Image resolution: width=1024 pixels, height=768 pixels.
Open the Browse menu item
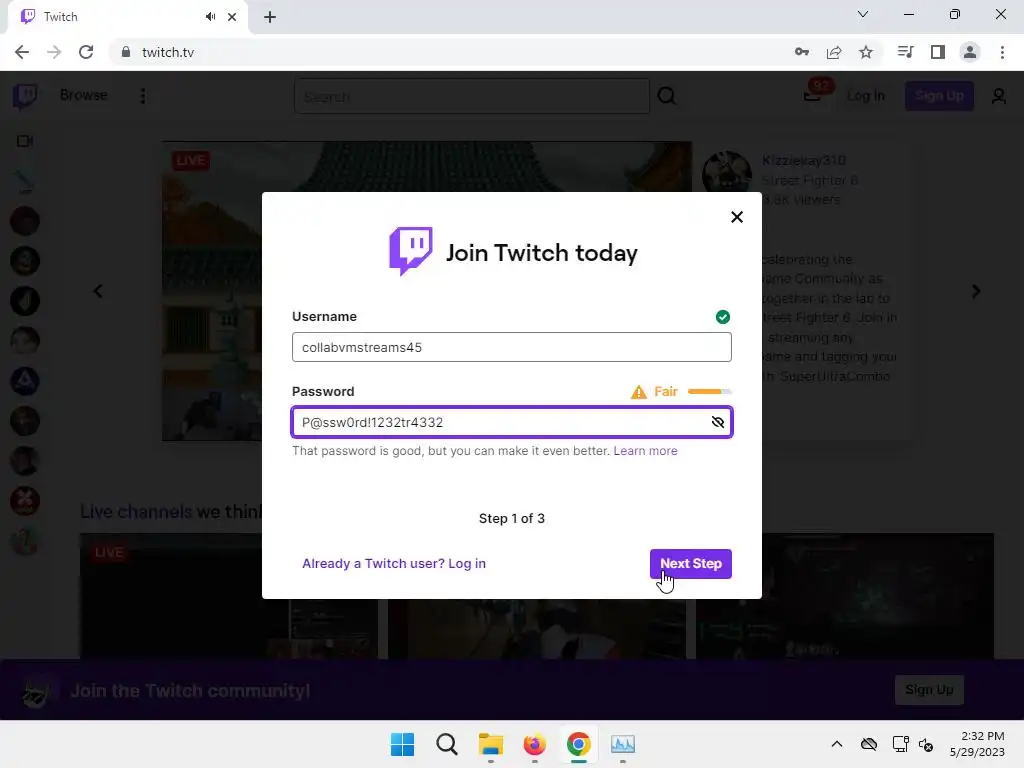84,95
